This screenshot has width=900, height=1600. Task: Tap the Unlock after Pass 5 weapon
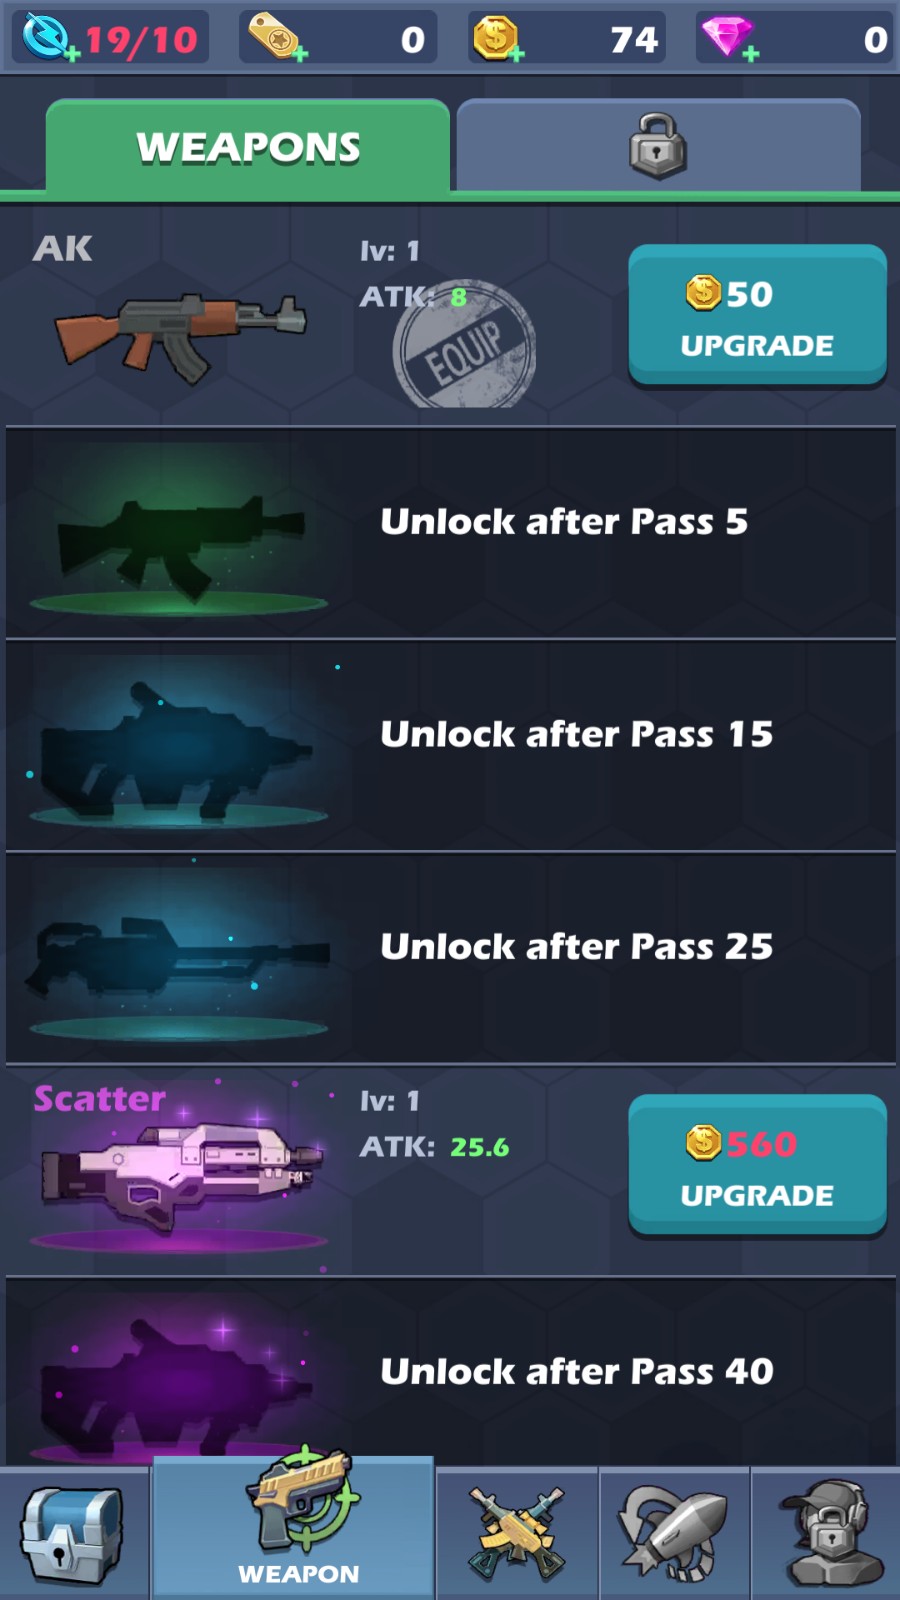[x=450, y=532]
